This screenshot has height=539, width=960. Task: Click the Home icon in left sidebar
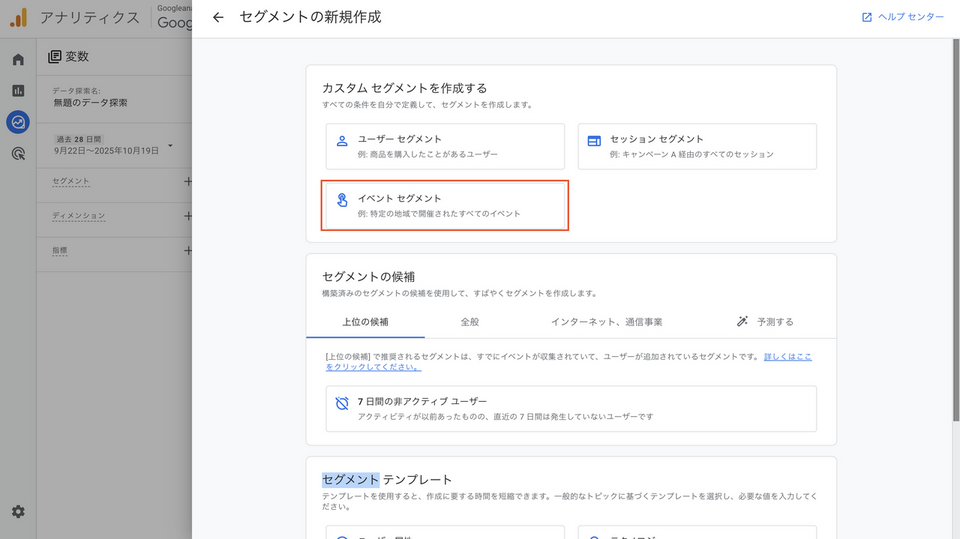18,60
